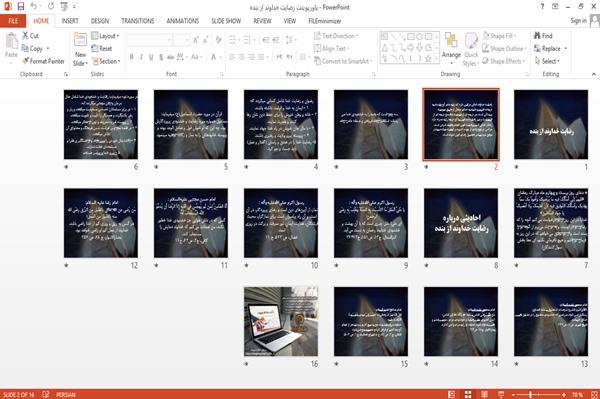Click the Save icon in quick access toolbar

click(x=21, y=6)
